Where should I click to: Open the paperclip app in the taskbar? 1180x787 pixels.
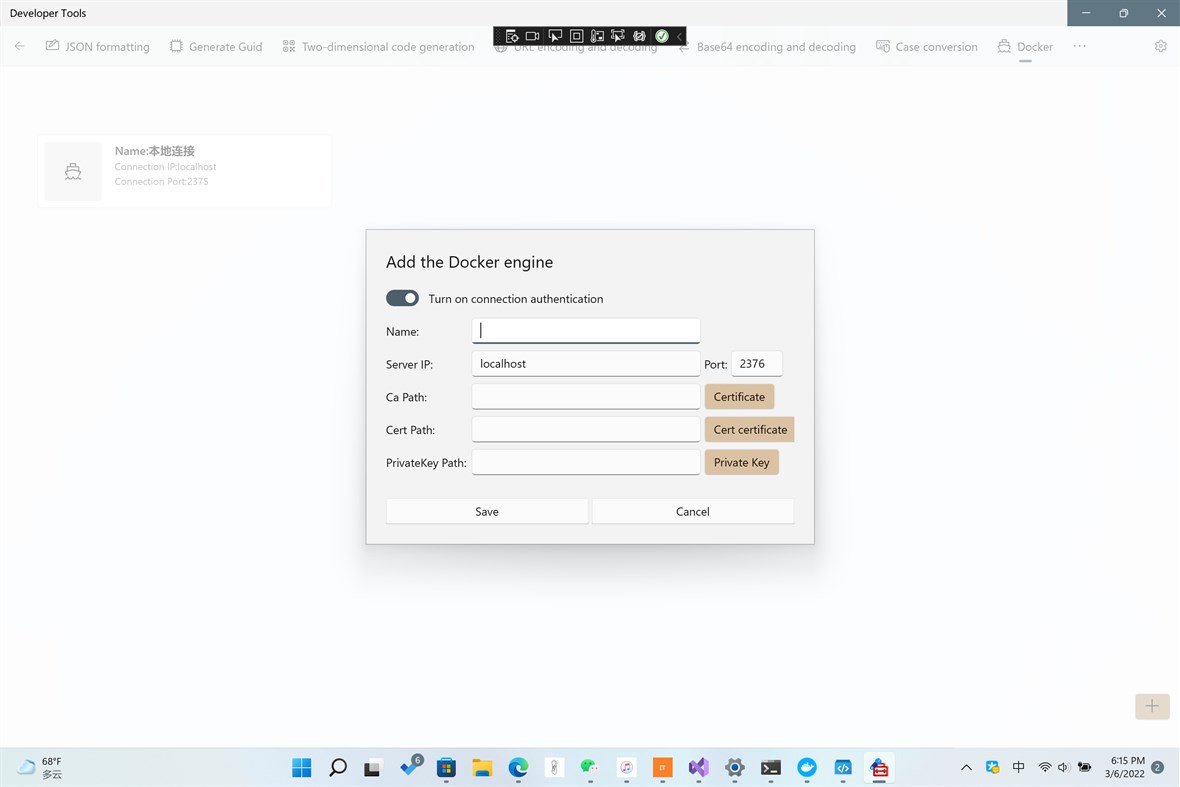pos(554,767)
